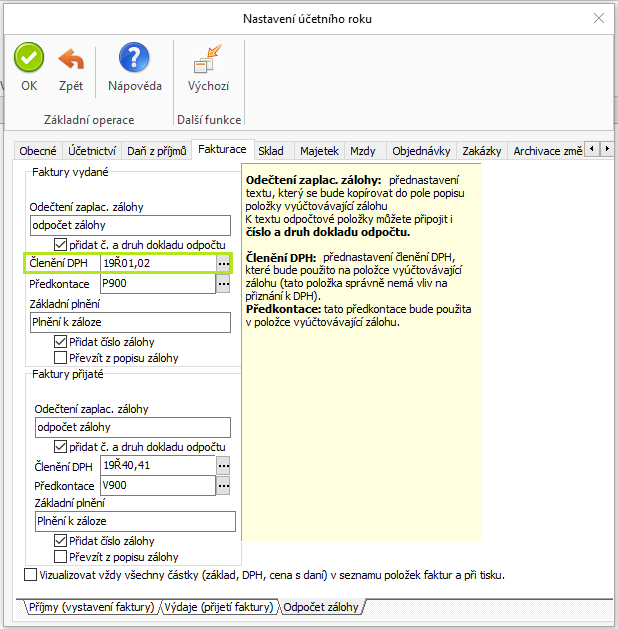Open the Účetnictví tab

pos(92,151)
